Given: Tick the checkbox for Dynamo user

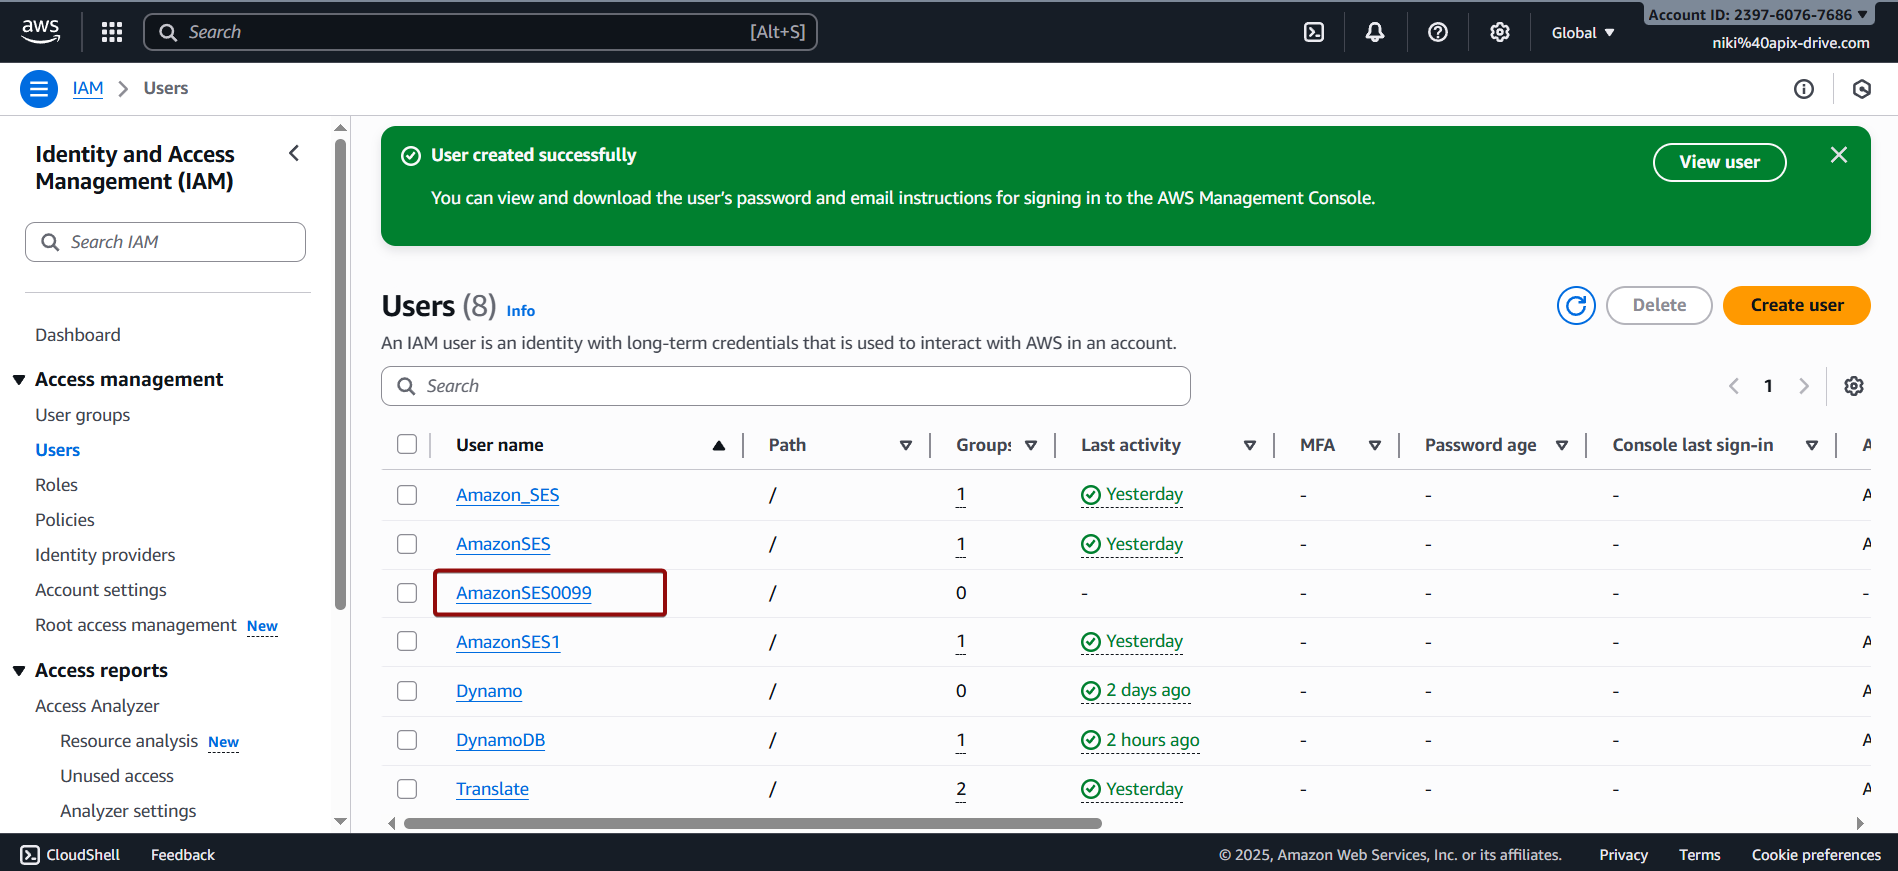Looking at the screenshot, I should click(x=407, y=691).
